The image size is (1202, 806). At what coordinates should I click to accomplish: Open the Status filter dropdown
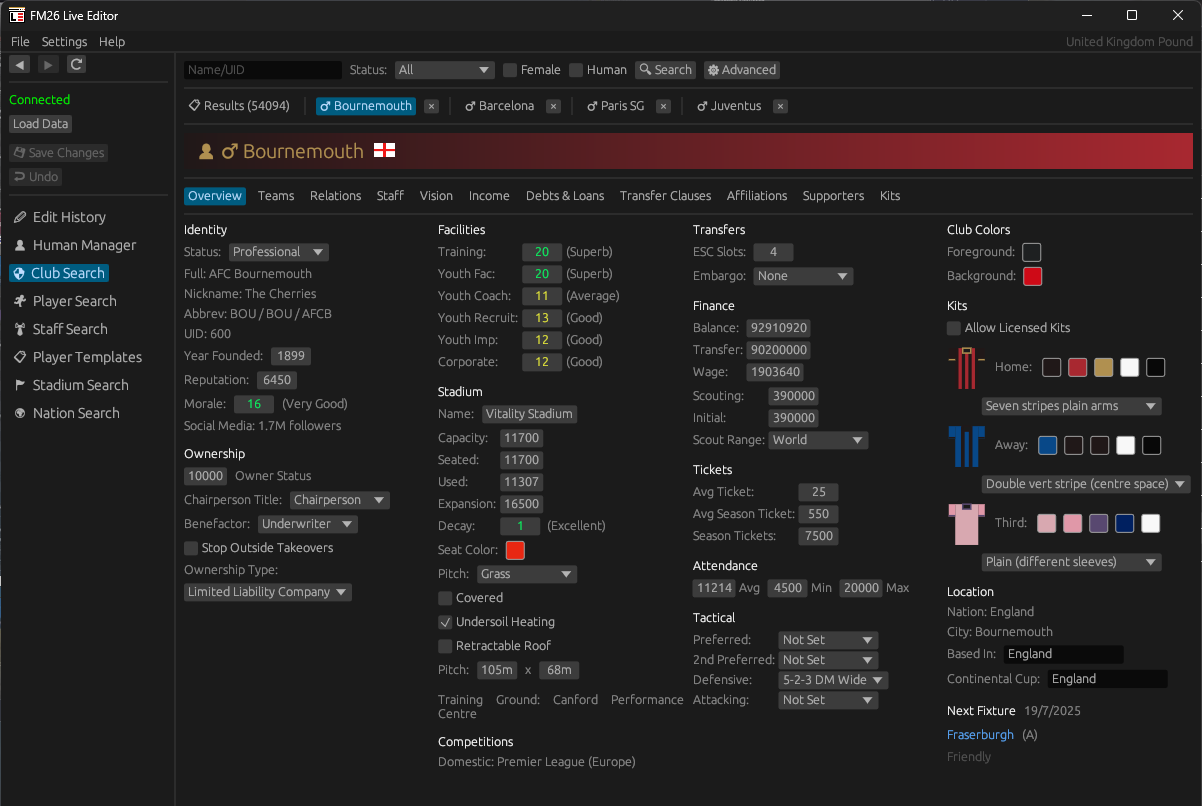point(444,70)
